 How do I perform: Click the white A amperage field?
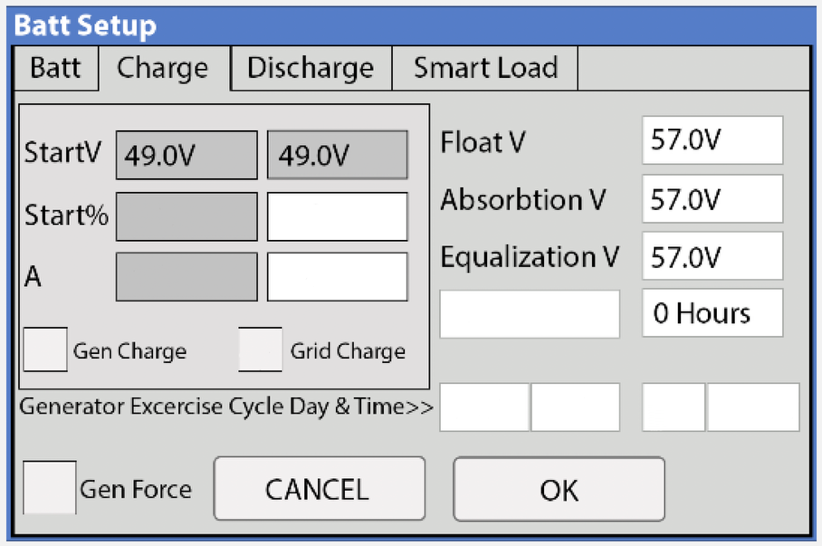338,277
